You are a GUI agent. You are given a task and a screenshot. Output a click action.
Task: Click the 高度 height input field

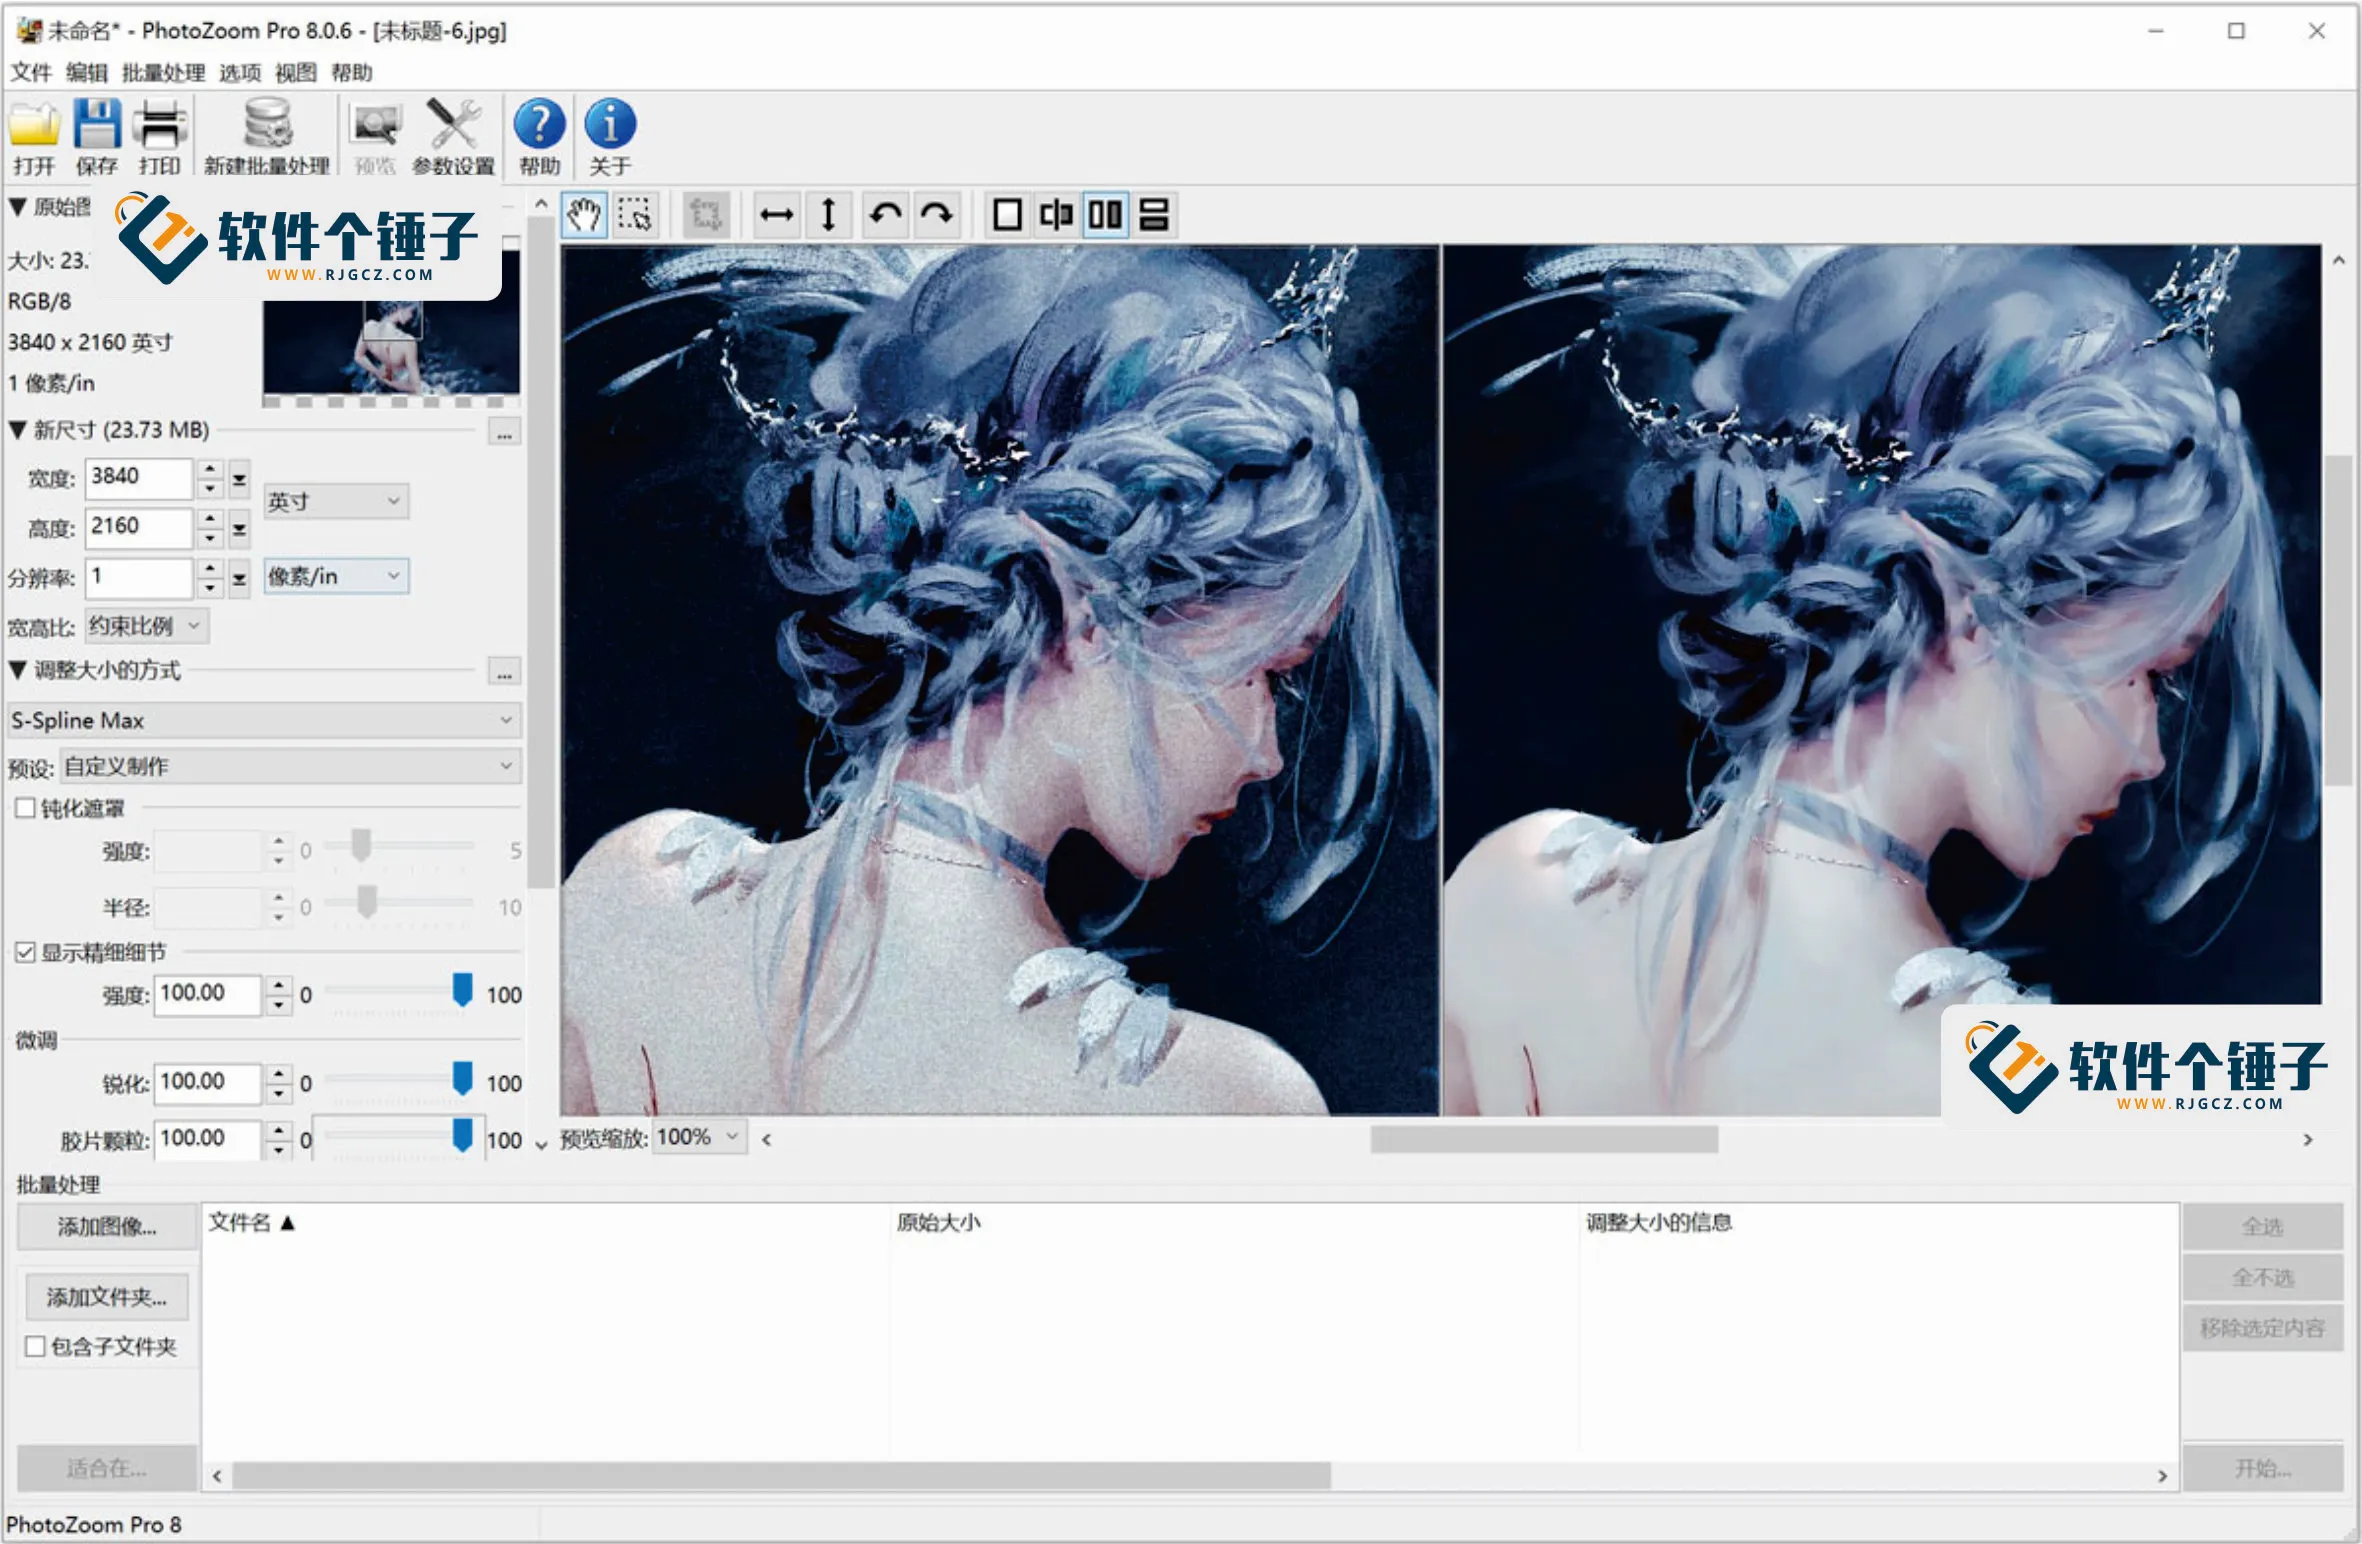point(138,528)
